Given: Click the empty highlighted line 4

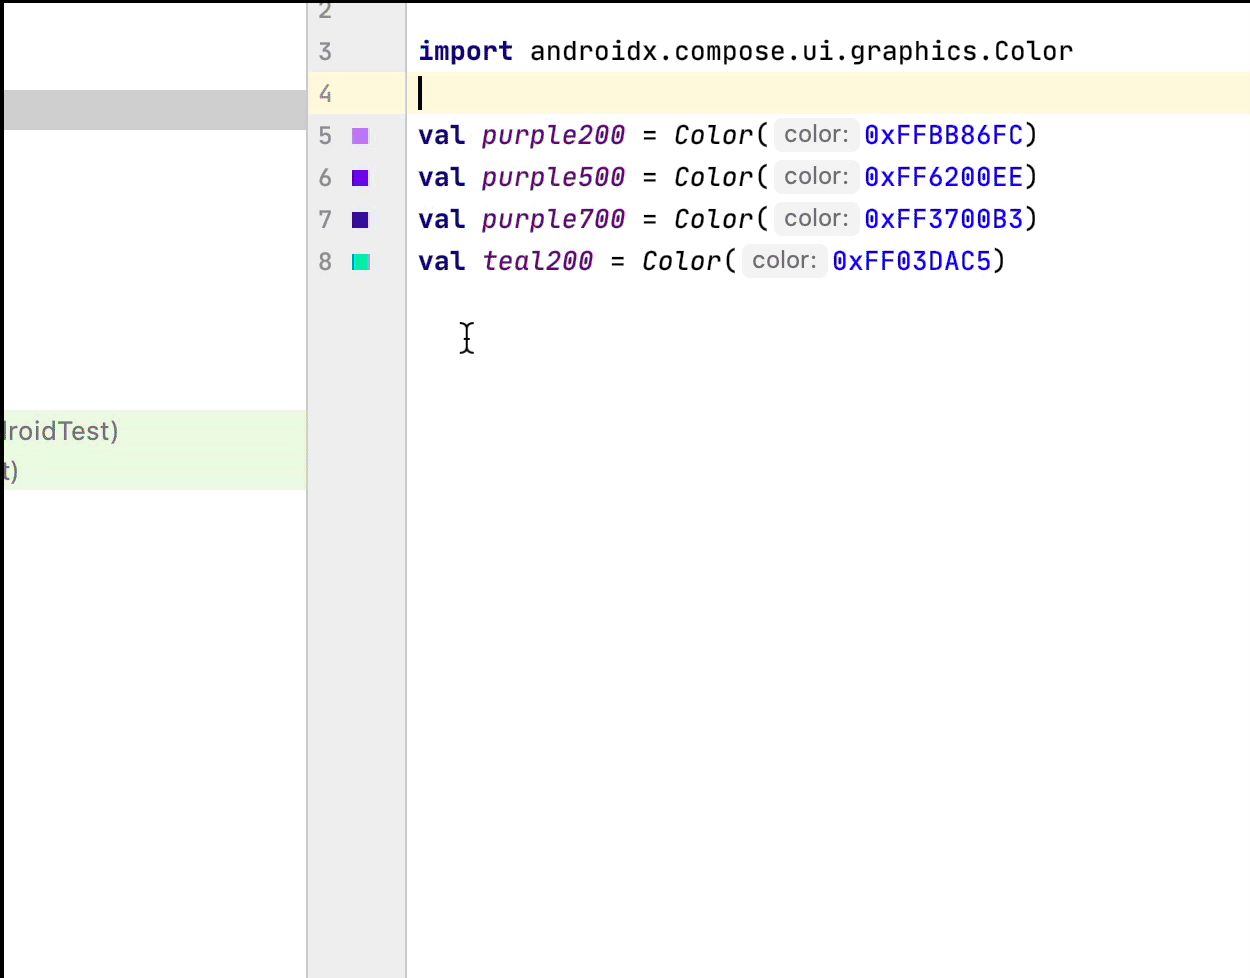Looking at the screenshot, I should (600, 93).
